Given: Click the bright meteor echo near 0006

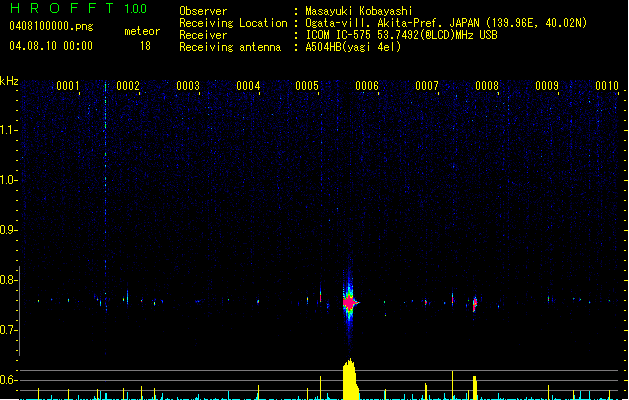Looking at the screenshot, I should 349,301.
